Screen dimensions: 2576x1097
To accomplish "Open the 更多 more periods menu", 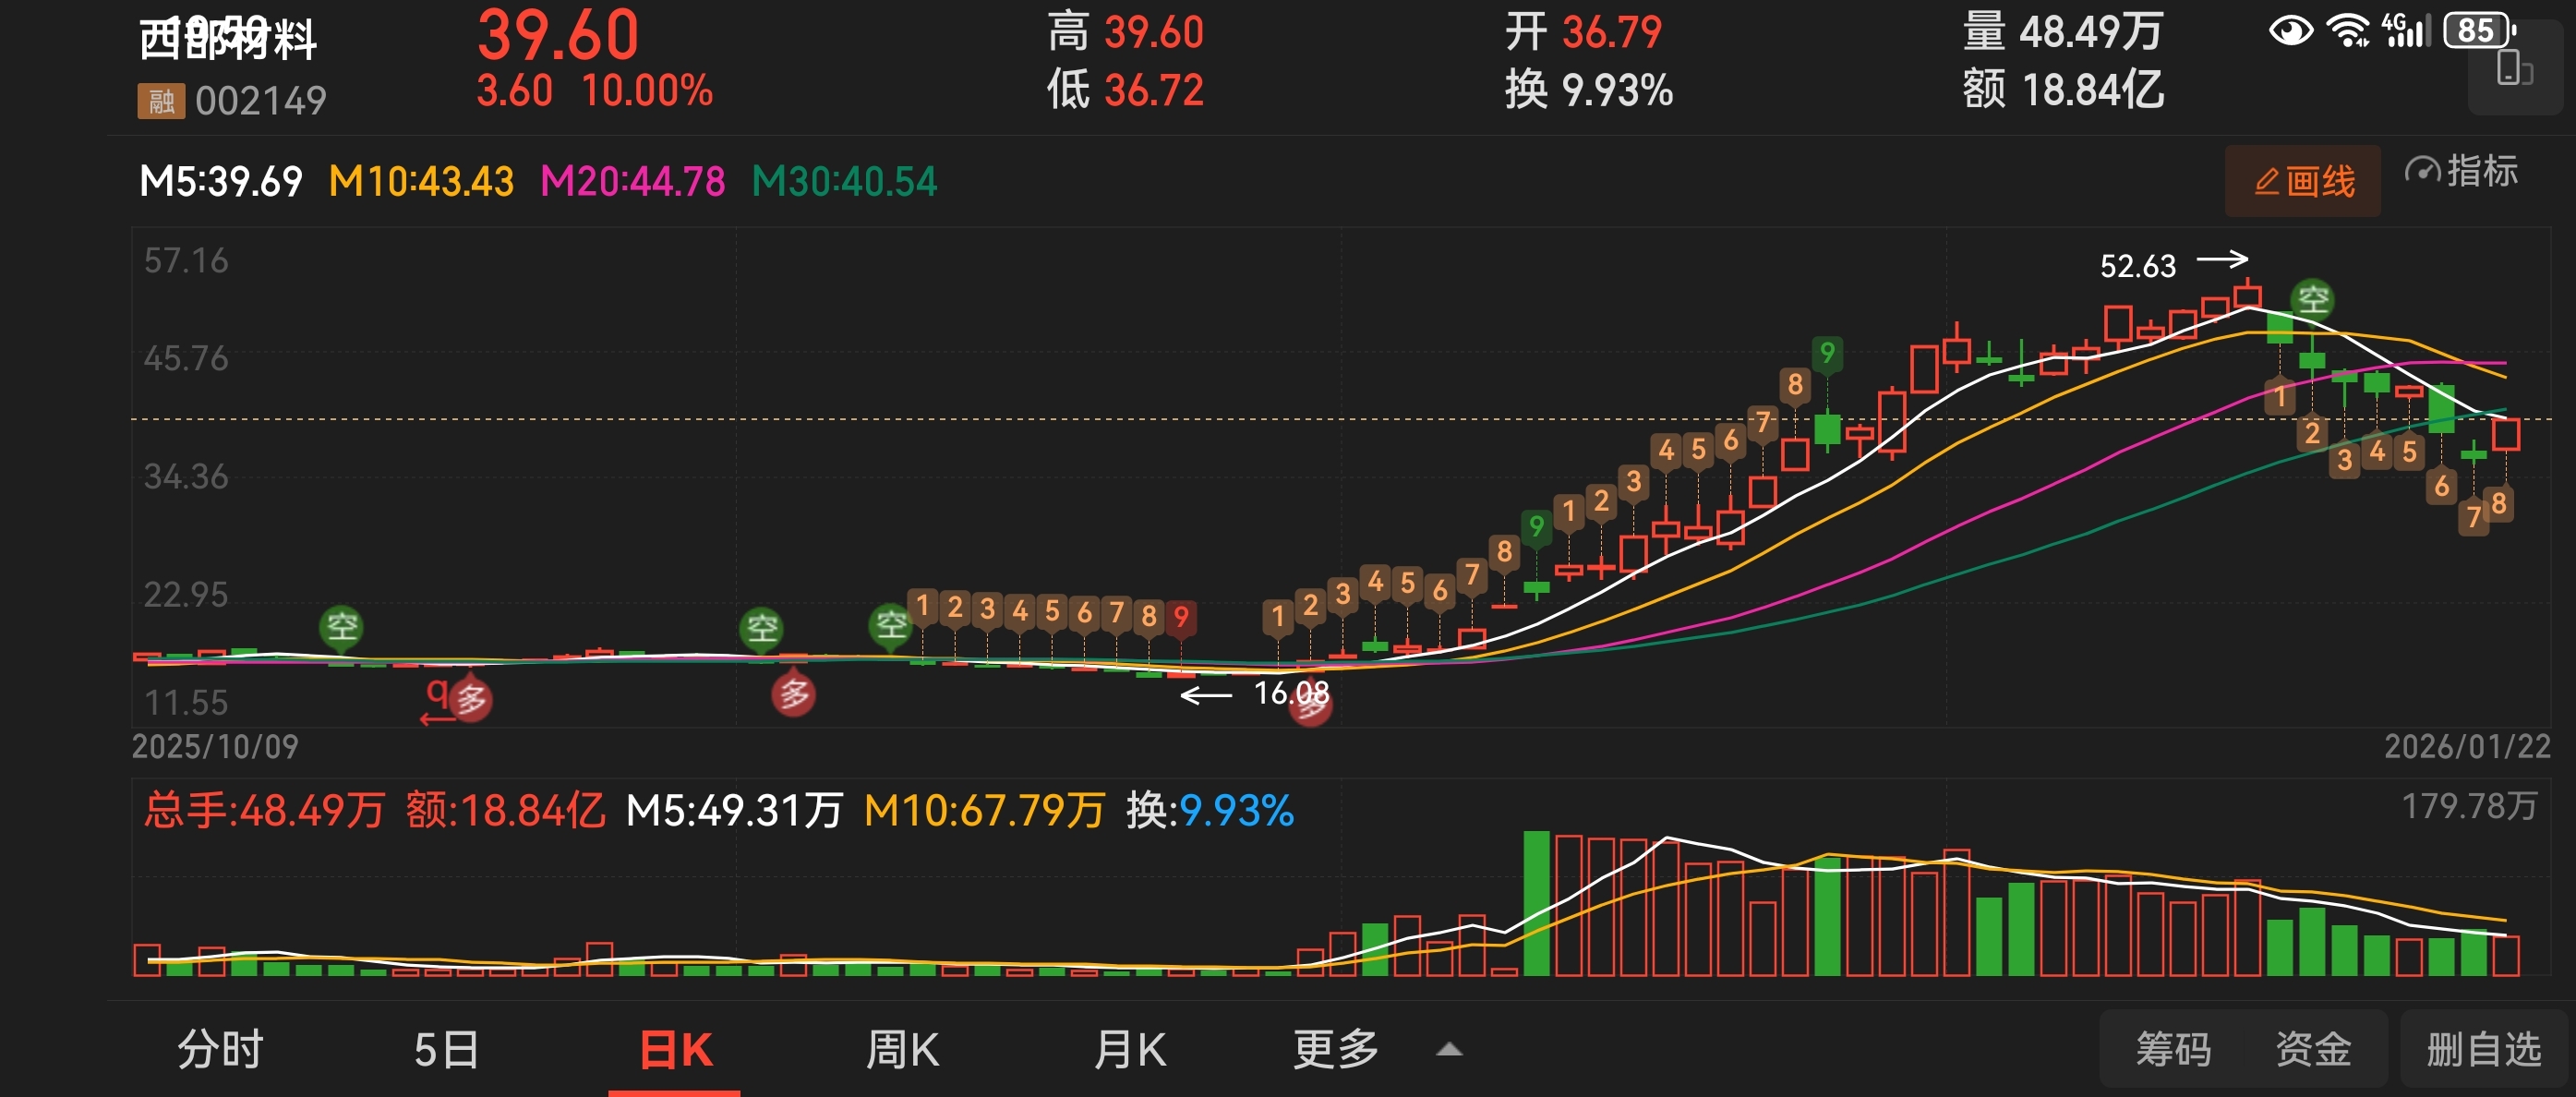I will 1335,1050.
